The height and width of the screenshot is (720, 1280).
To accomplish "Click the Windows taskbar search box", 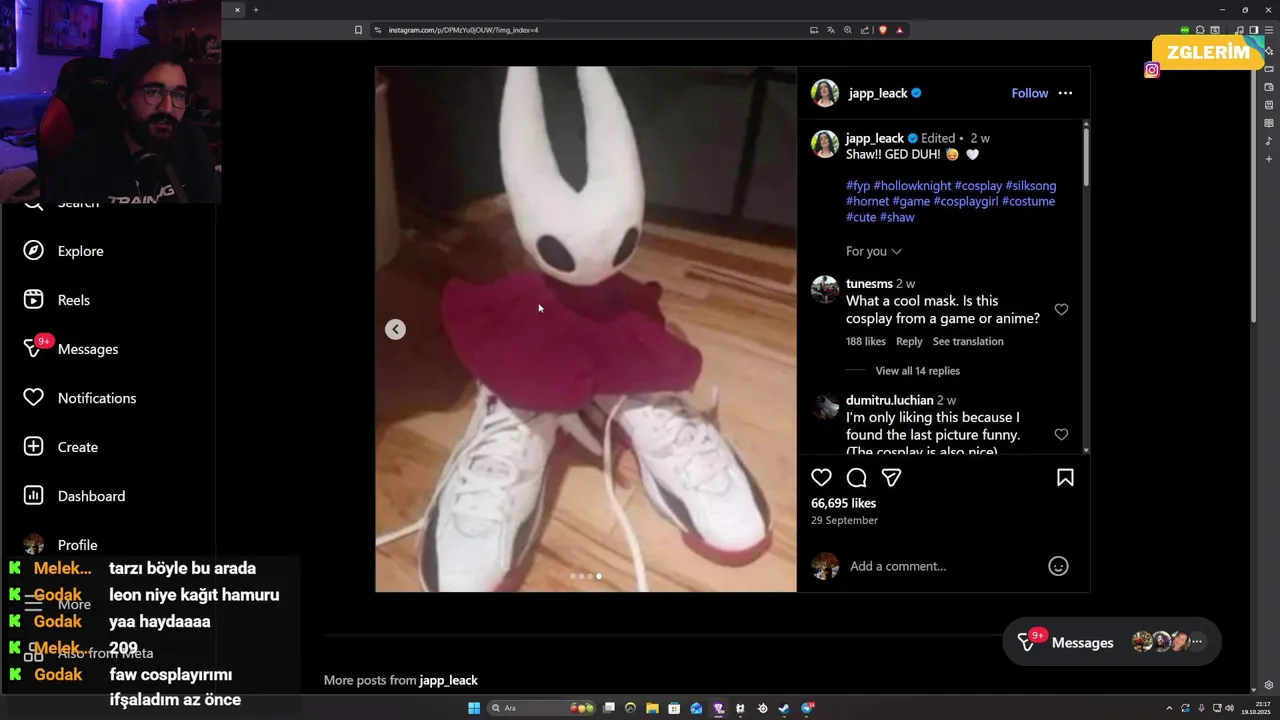I will coord(541,708).
